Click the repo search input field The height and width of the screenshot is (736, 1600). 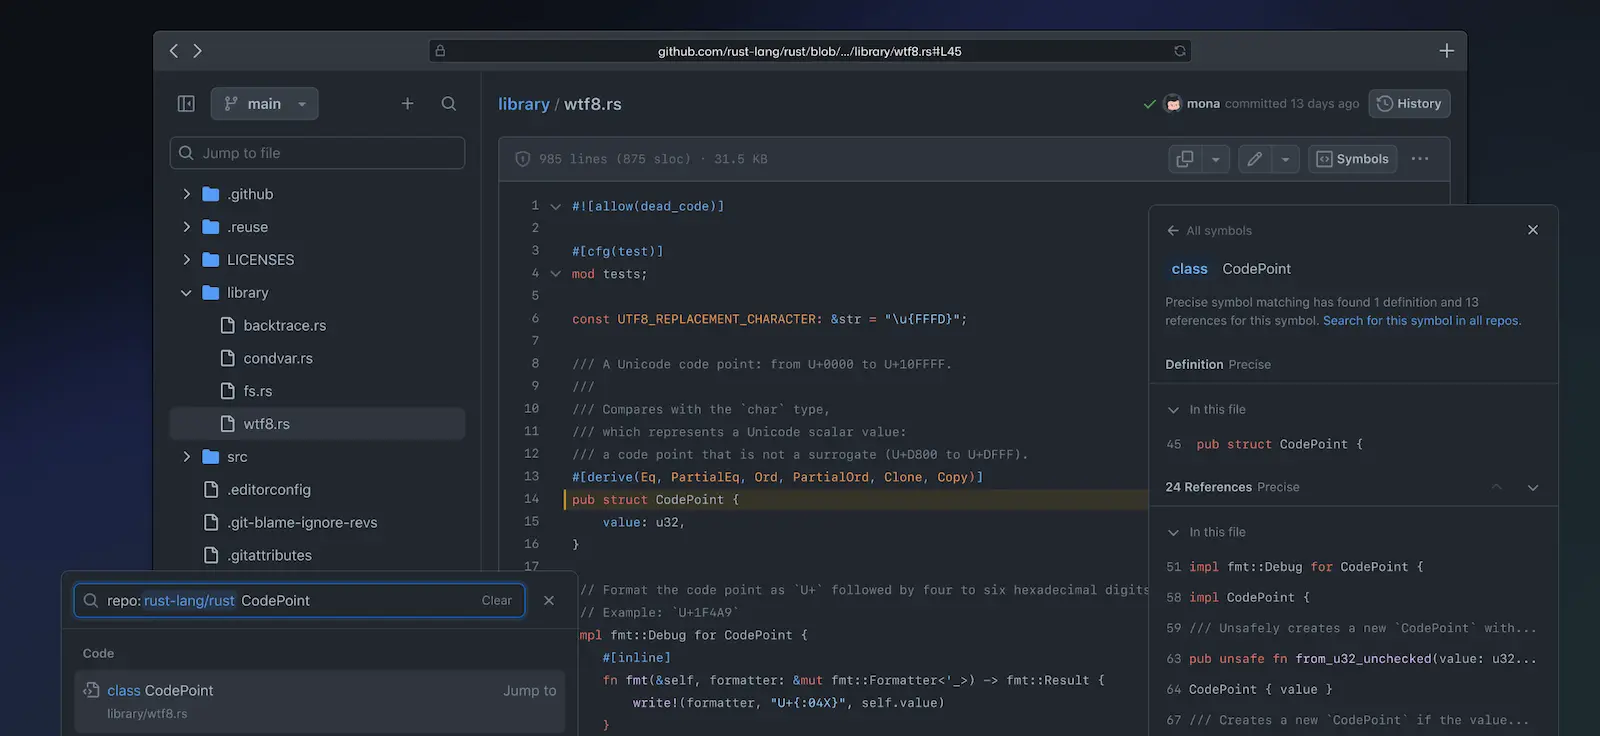299,601
